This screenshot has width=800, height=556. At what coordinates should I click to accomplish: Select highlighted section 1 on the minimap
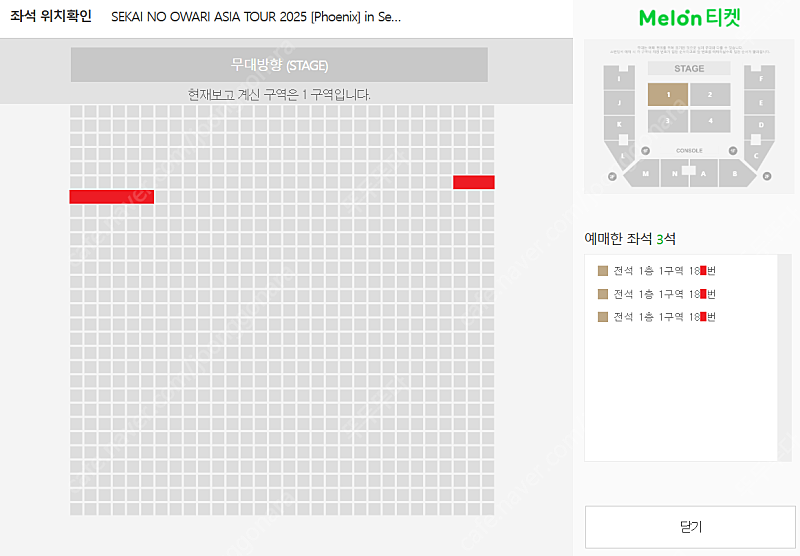point(668,94)
